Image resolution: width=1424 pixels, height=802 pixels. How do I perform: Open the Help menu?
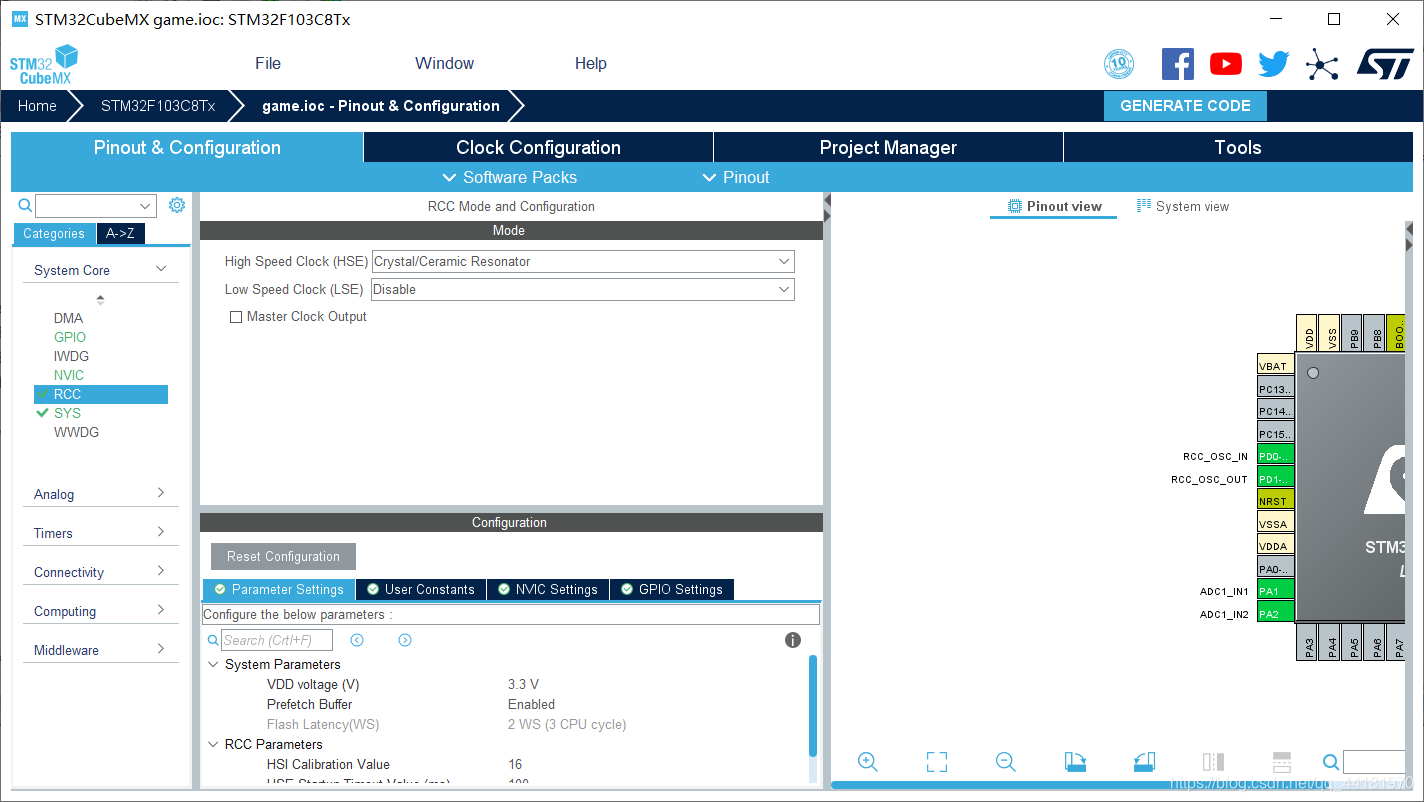[x=591, y=63]
